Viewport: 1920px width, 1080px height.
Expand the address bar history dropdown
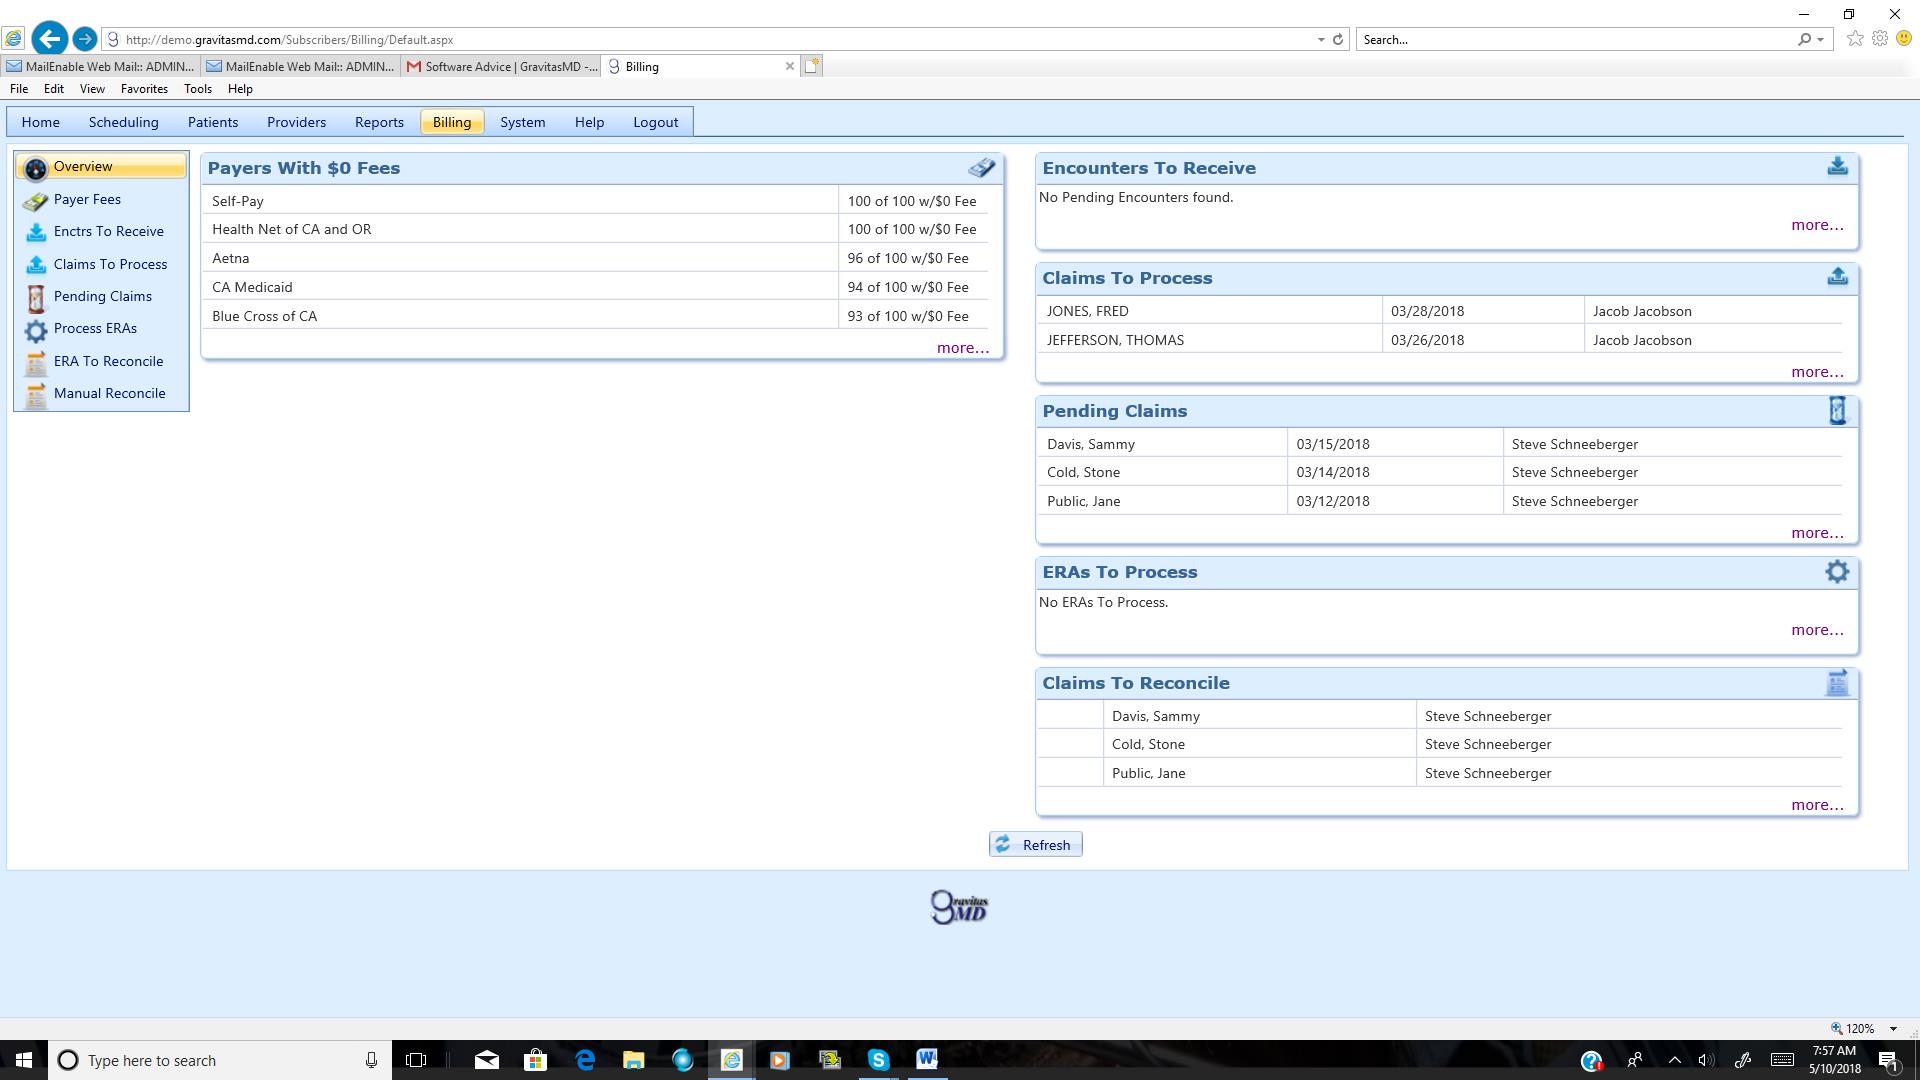[1321, 40]
